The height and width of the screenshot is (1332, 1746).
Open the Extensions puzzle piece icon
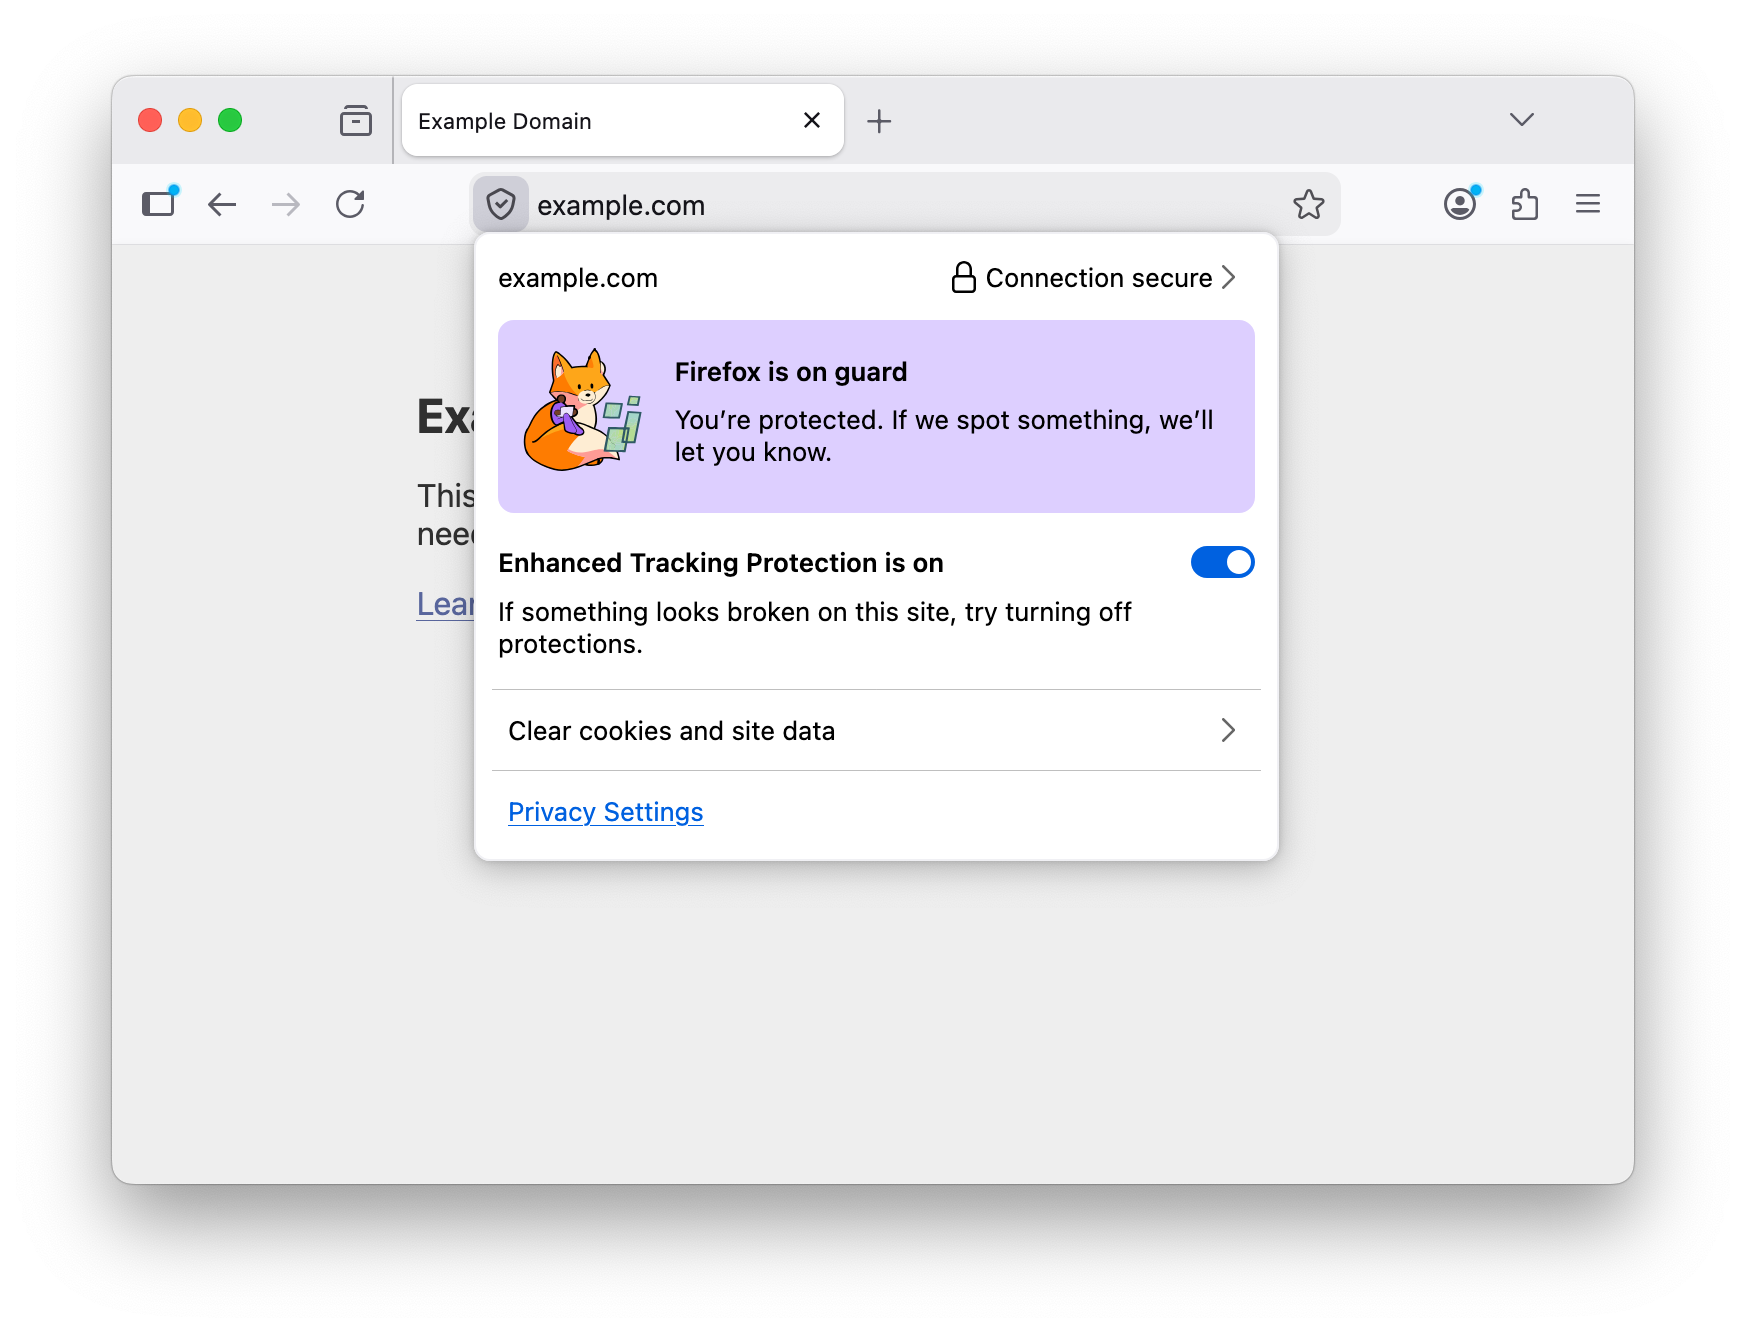[1524, 205]
